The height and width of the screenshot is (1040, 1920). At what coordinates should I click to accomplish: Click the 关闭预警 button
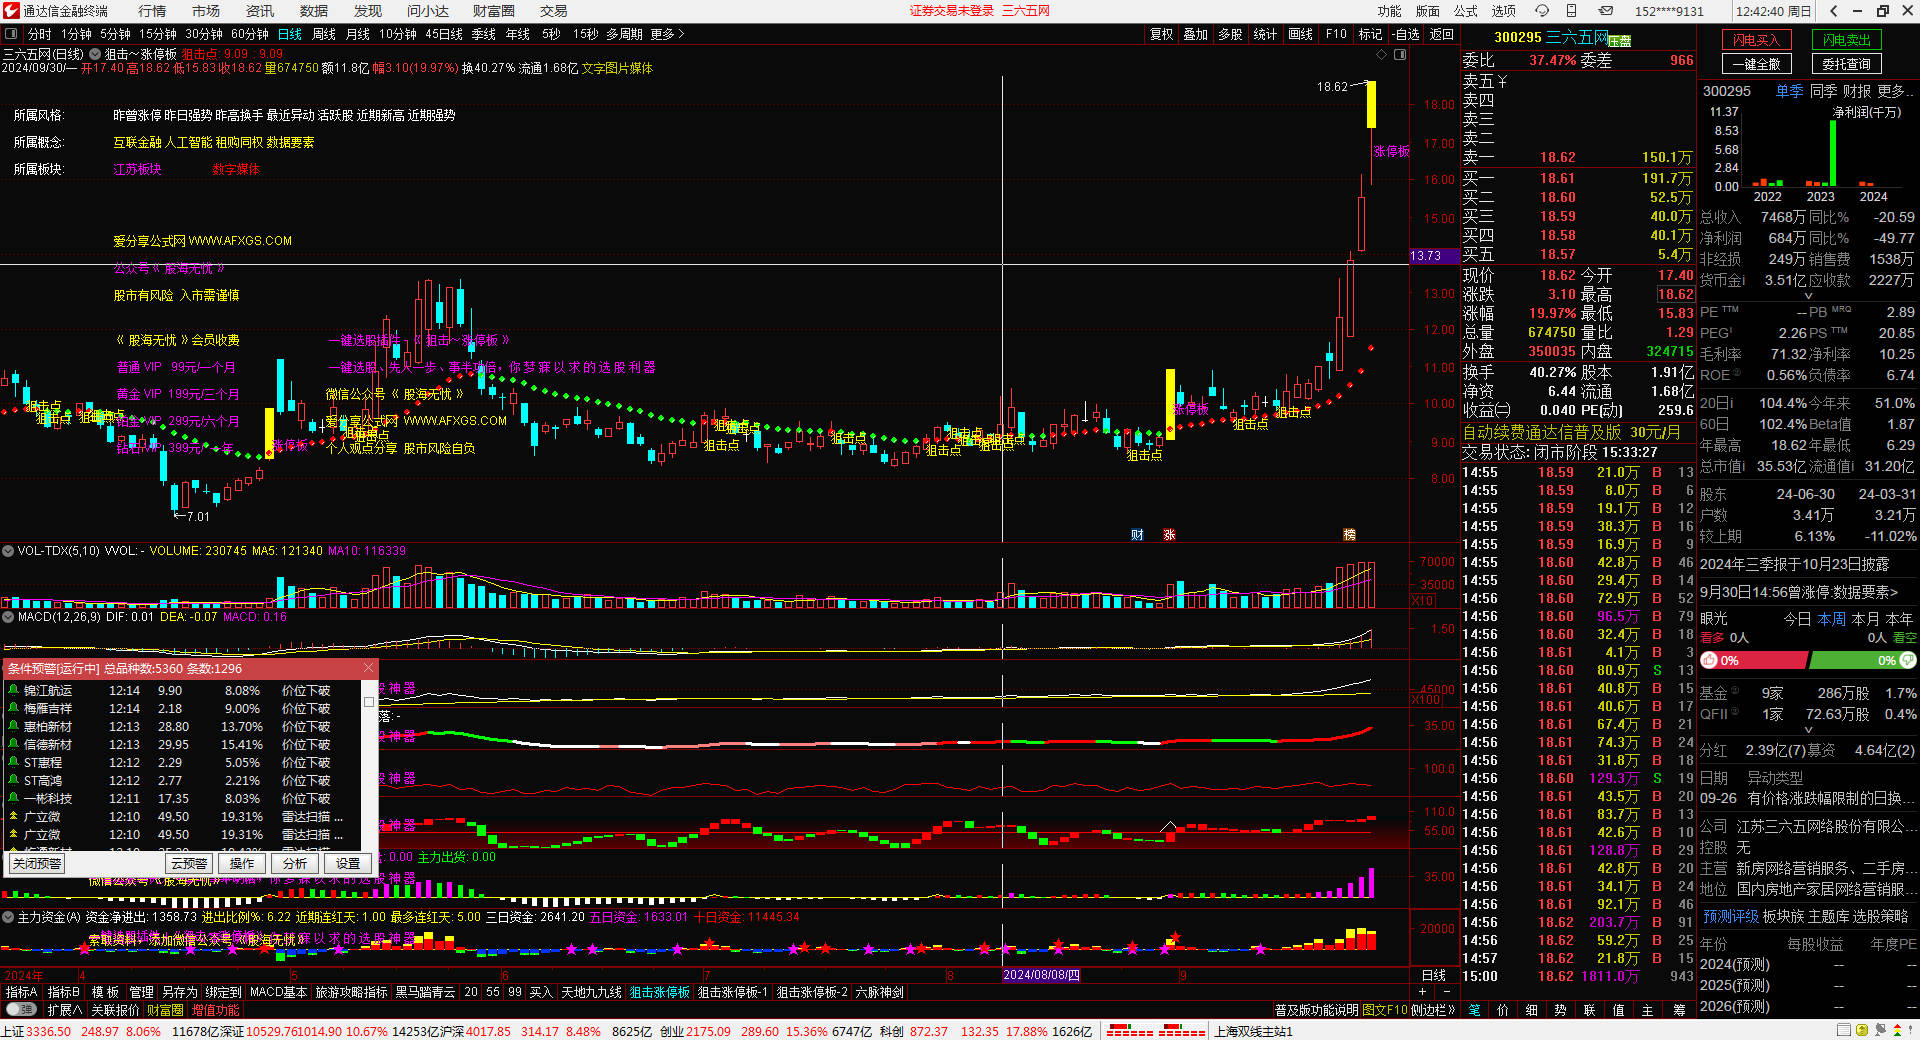coord(37,863)
